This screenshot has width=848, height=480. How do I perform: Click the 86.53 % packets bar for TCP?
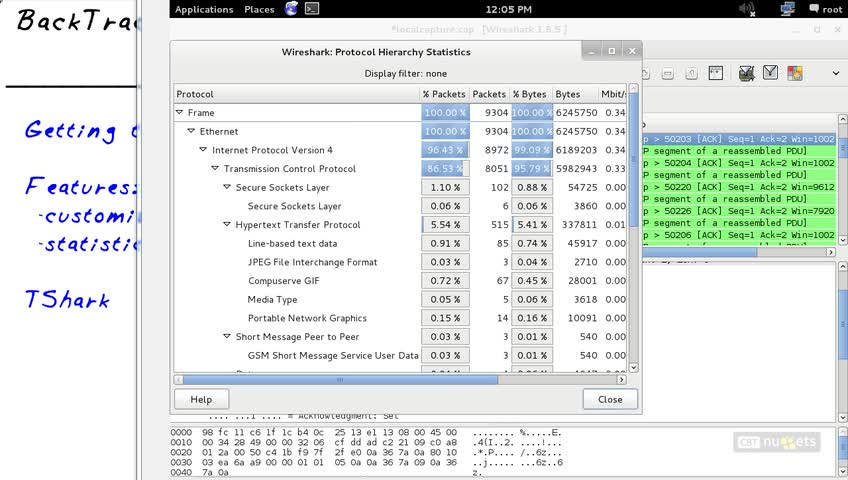[x=445, y=169]
